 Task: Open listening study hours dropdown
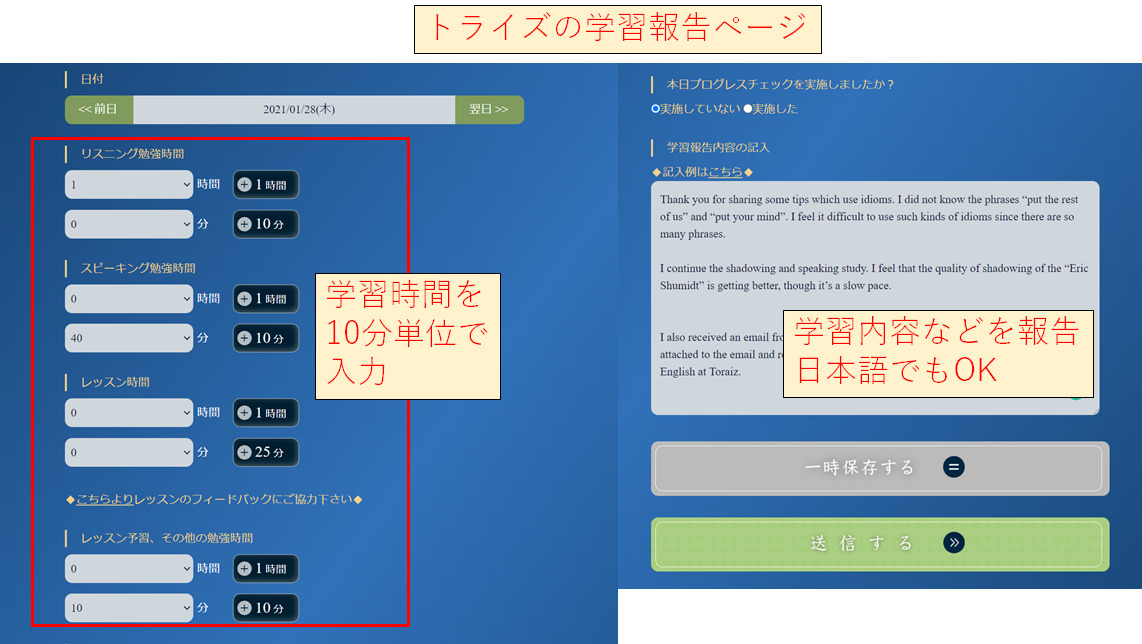[129, 185]
